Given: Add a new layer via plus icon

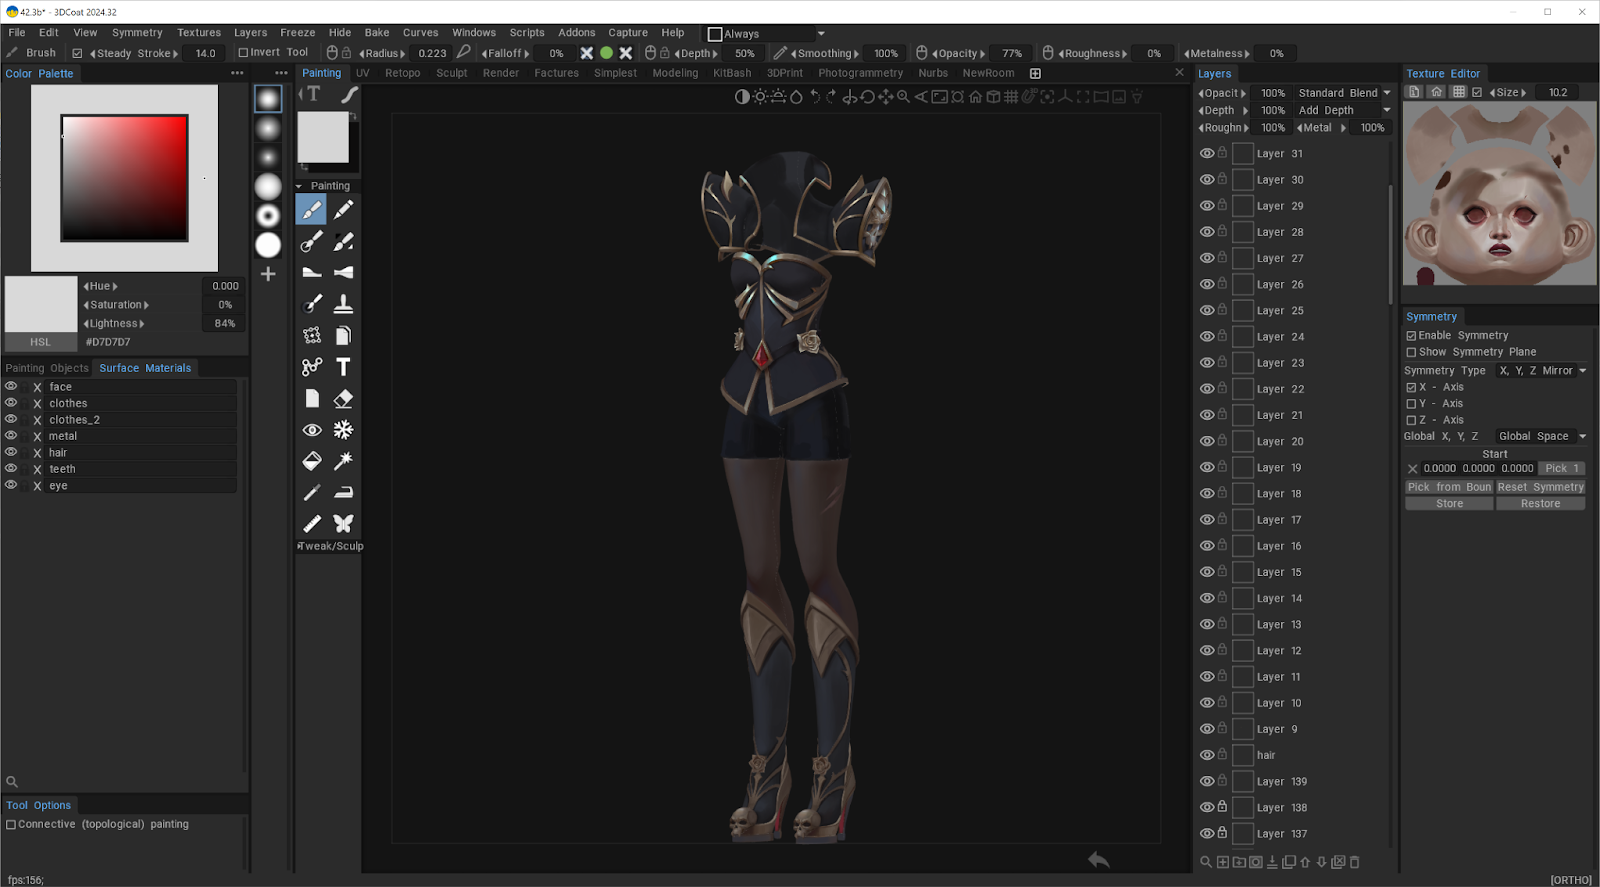Looking at the screenshot, I should click(1222, 862).
